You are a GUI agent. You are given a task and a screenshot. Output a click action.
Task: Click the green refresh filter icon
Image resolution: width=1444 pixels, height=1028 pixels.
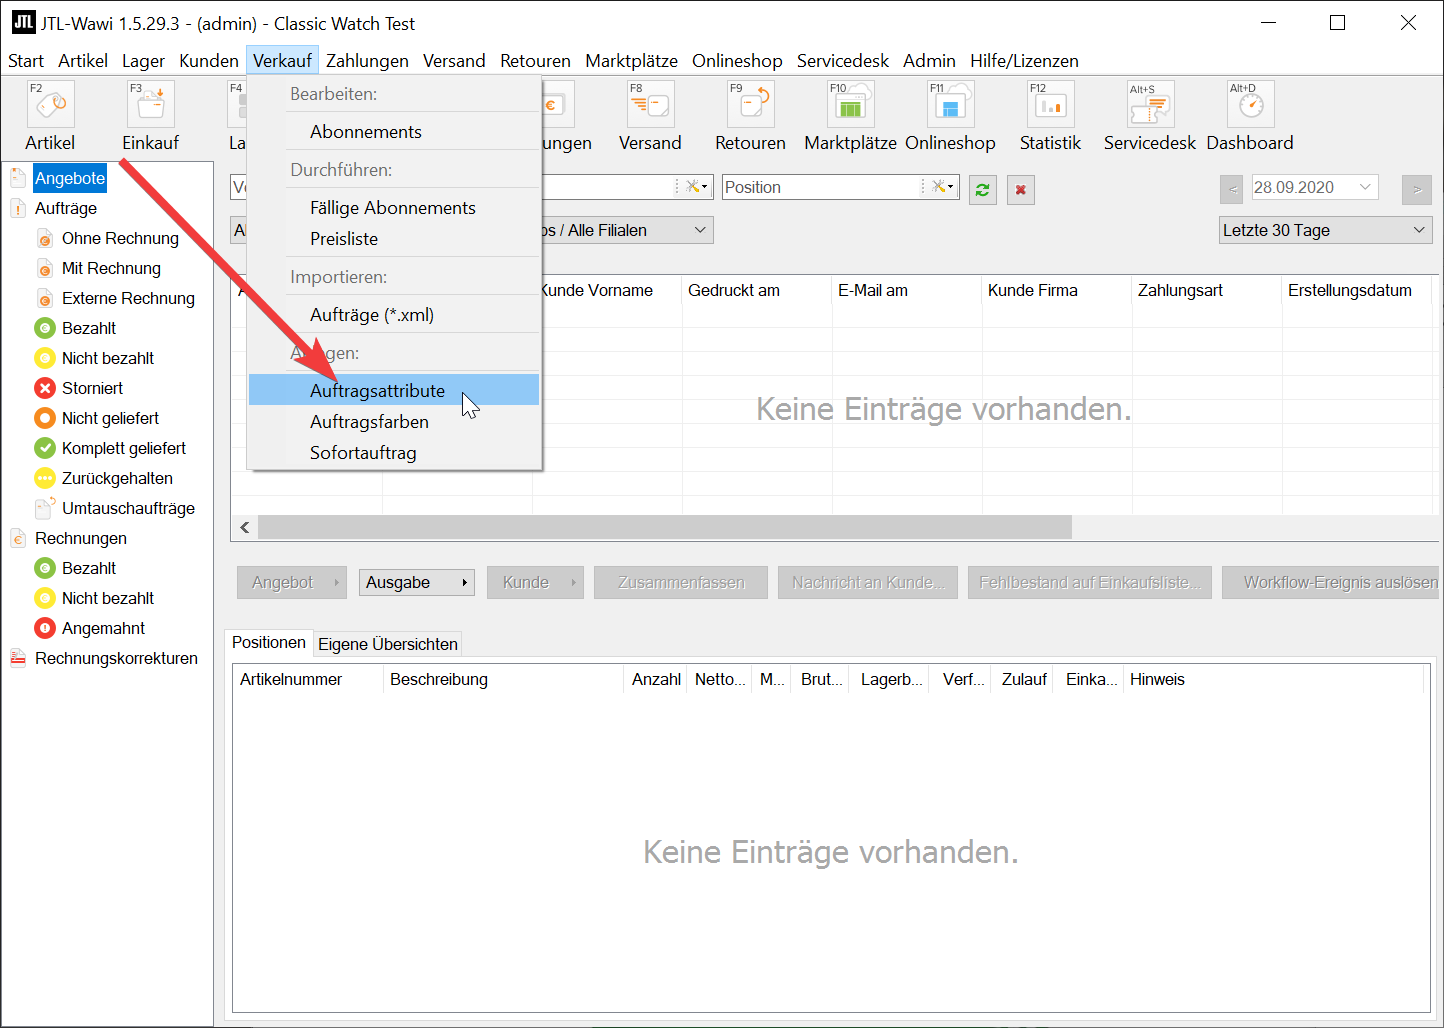983,190
